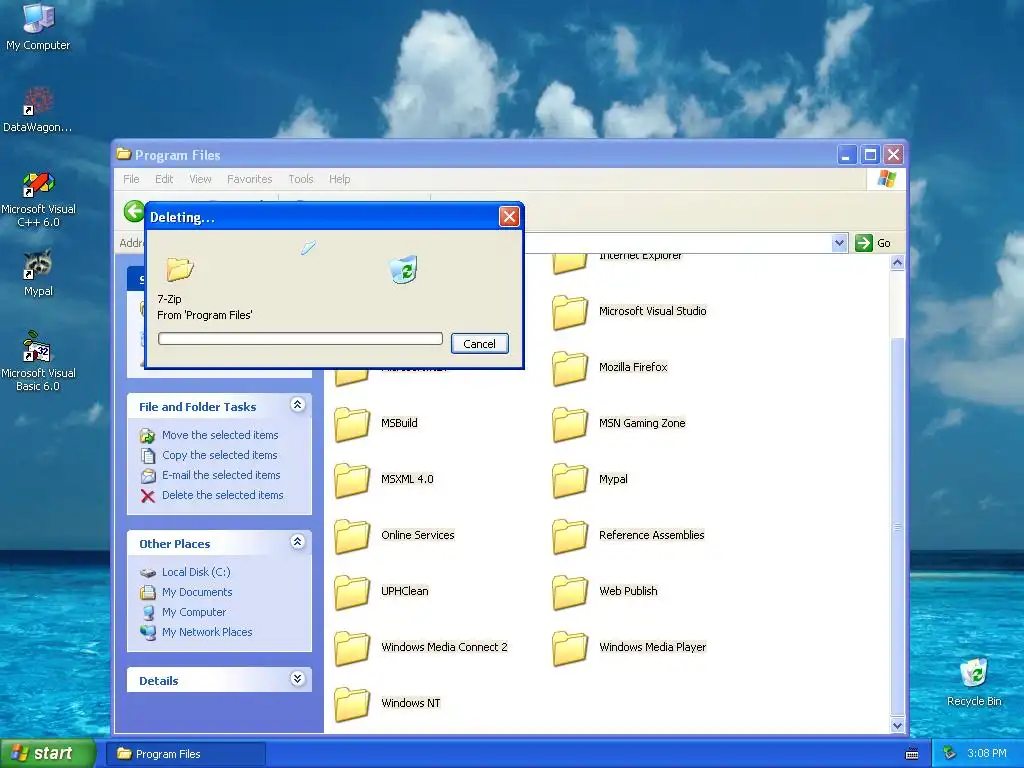Image resolution: width=1024 pixels, height=768 pixels.
Task: Collapse the File and Folder Tasks panel
Action: [297, 405]
